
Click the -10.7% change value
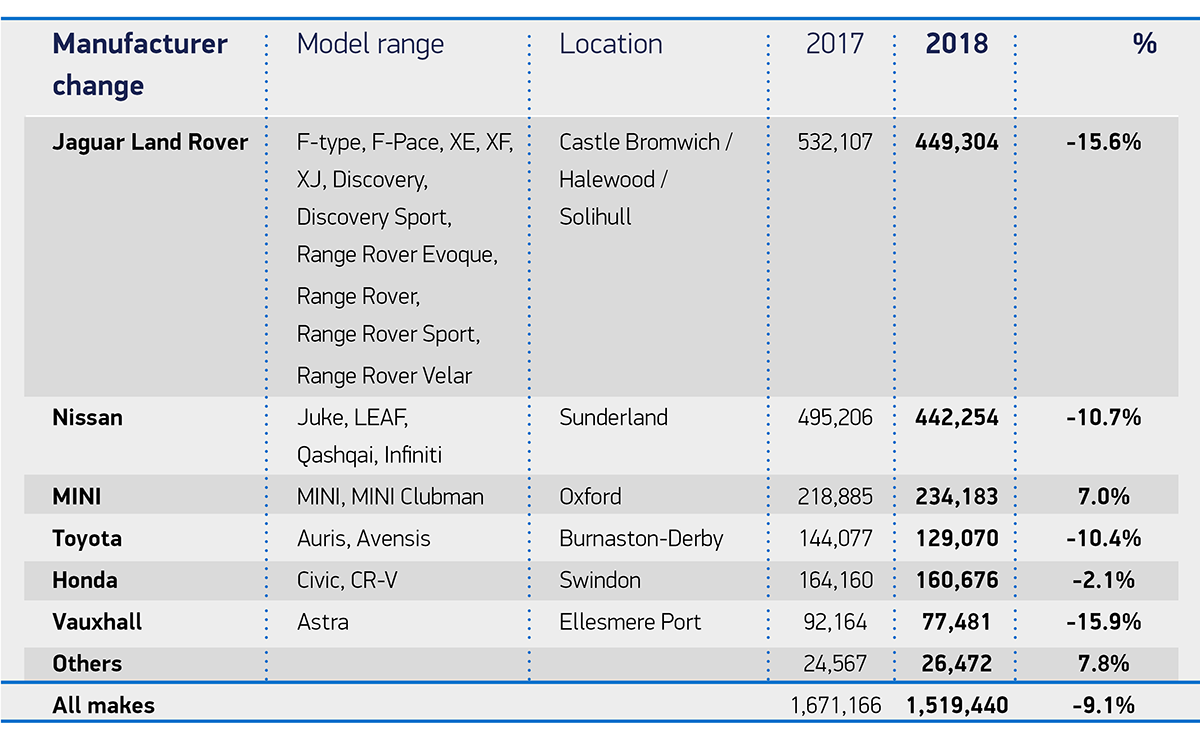tap(1104, 417)
